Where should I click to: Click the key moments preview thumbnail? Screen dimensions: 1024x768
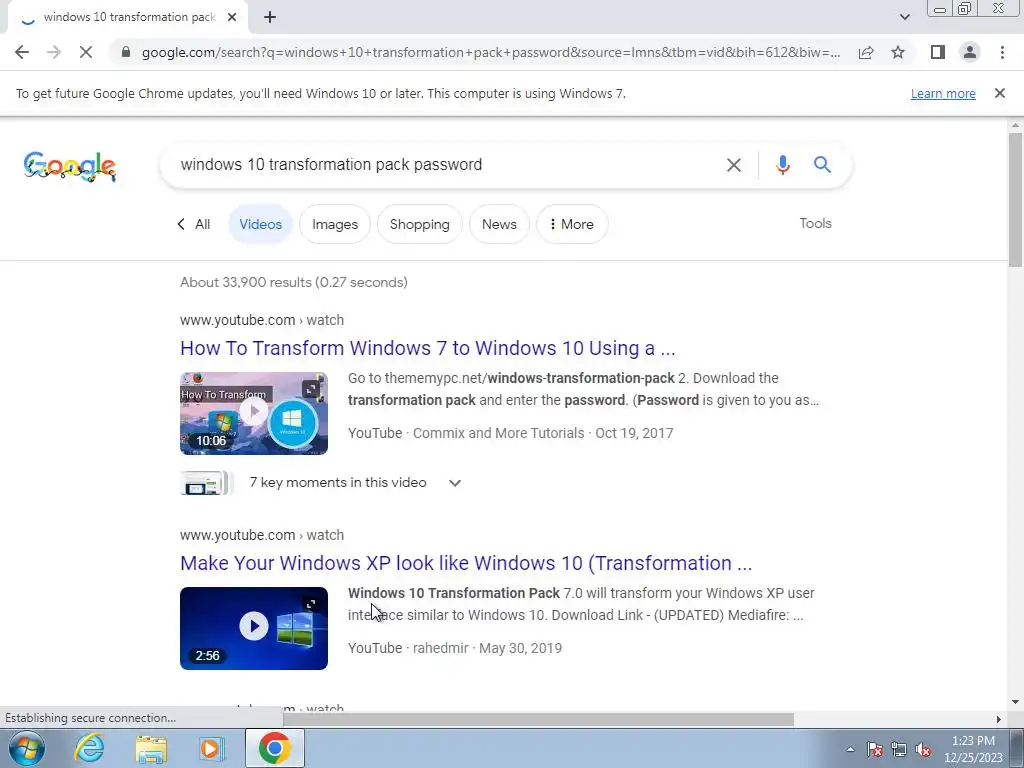206,483
